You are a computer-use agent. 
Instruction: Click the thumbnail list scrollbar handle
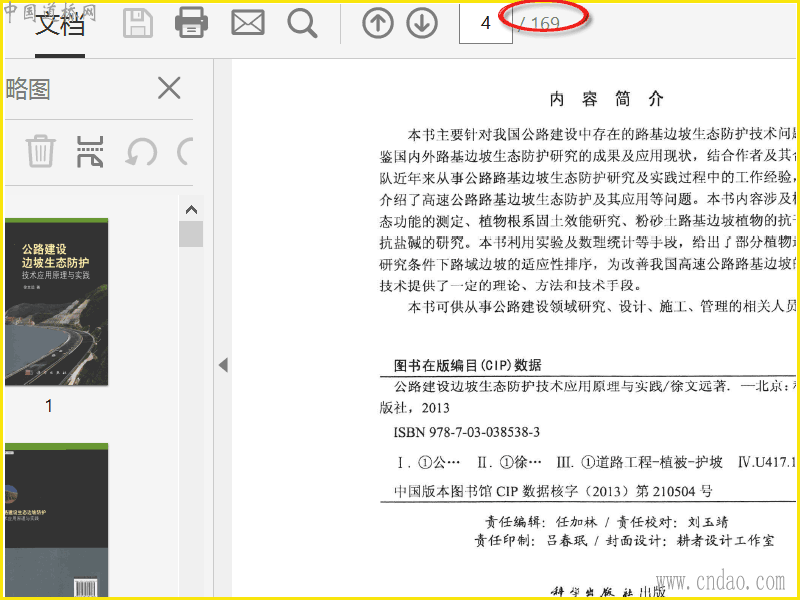click(x=191, y=234)
